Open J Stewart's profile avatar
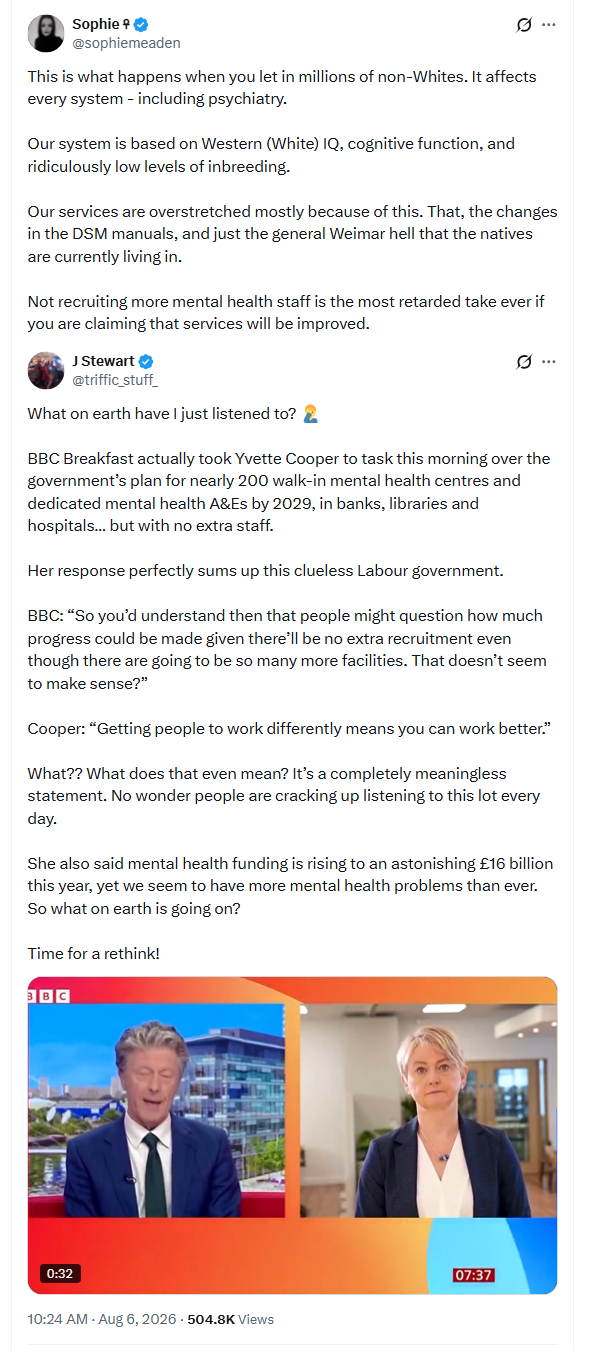The width and height of the screenshot is (616, 1372). [x=45, y=370]
